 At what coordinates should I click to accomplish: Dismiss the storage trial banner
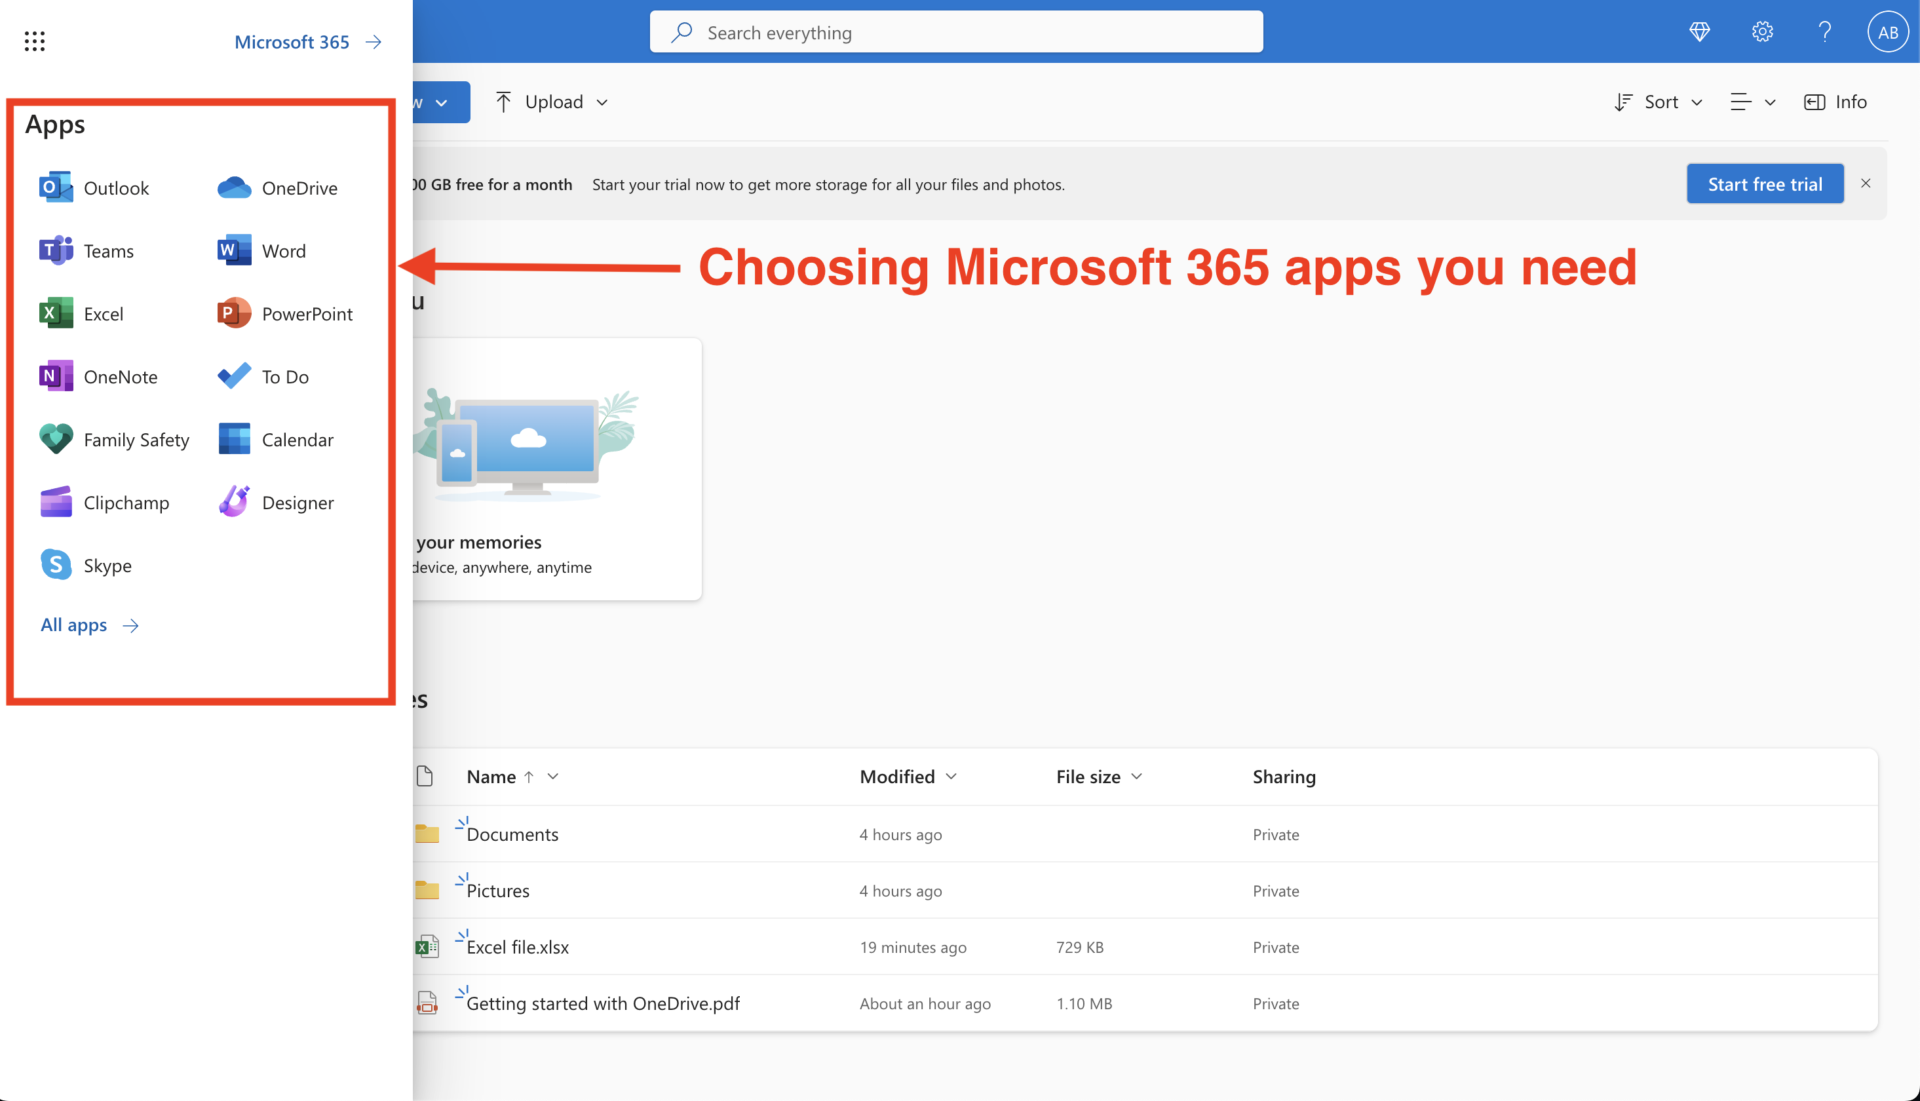[x=1866, y=183]
